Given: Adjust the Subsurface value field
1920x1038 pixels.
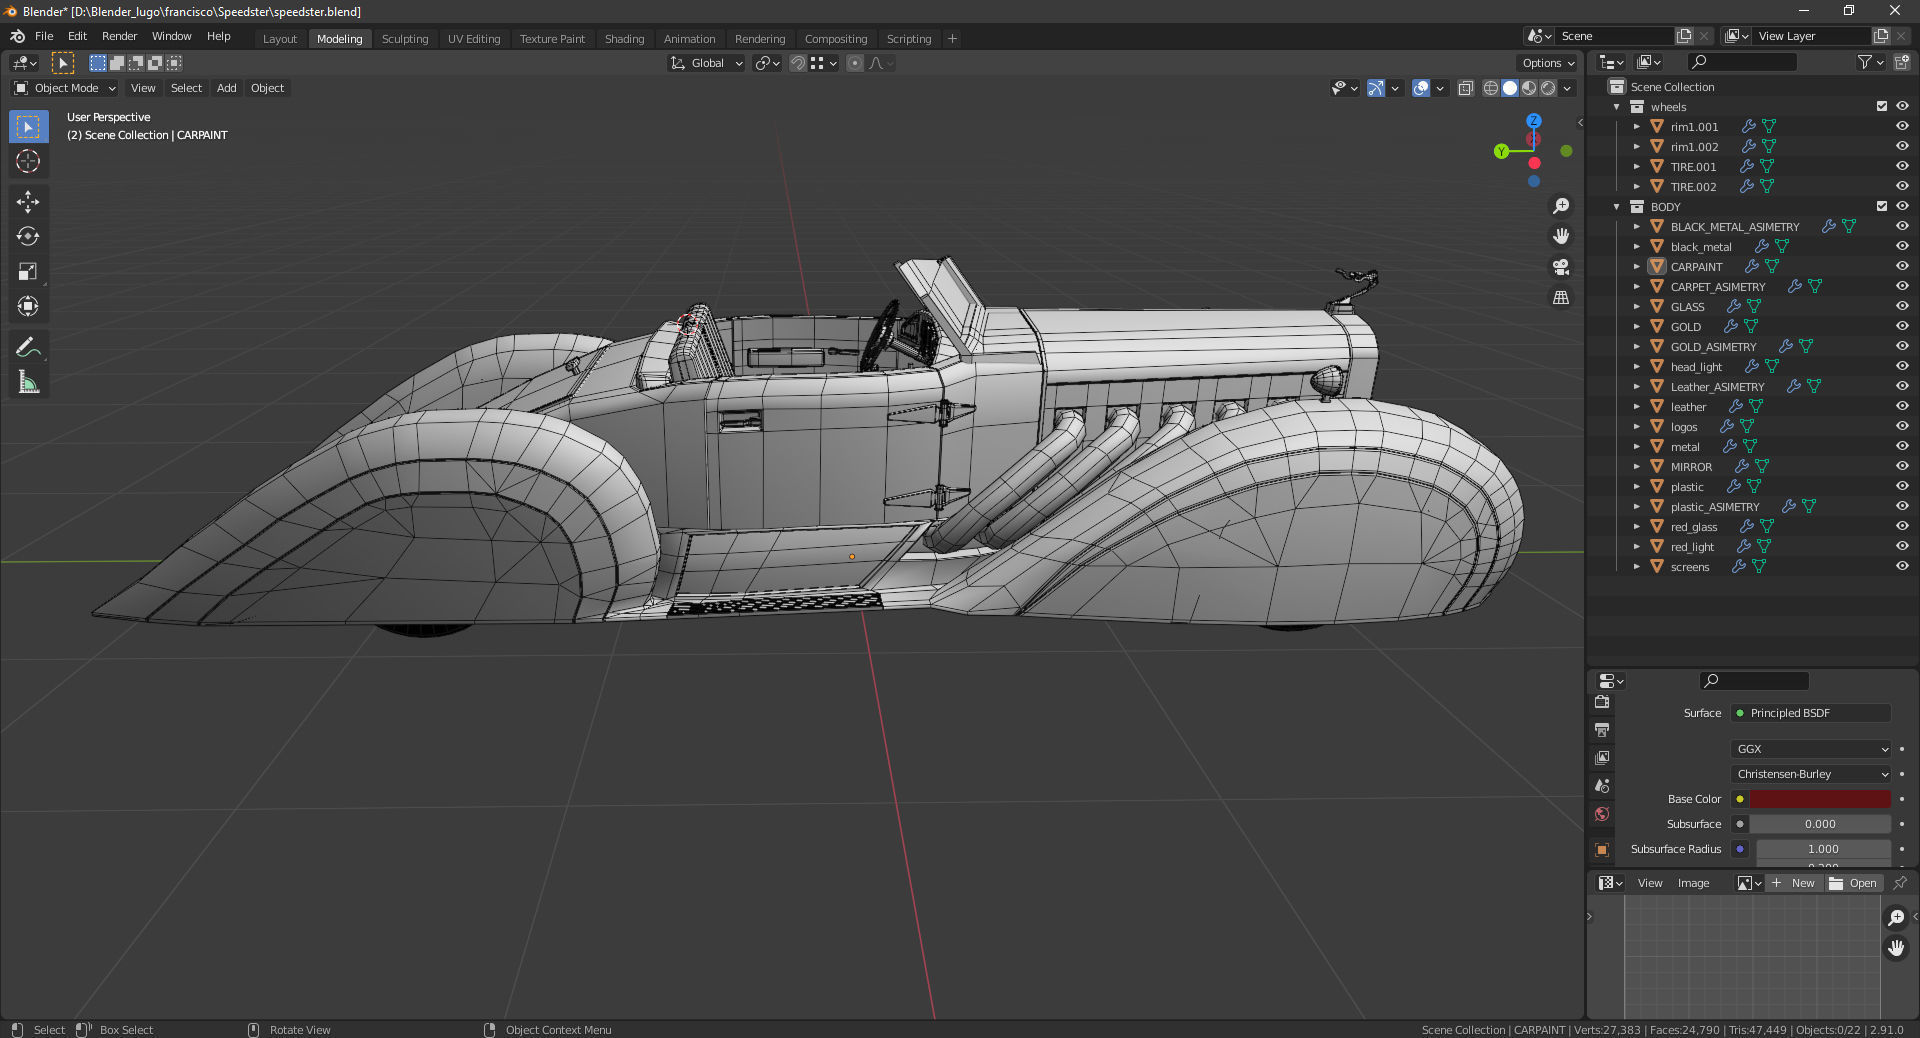Looking at the screenshot, I should coord(1820,824).
